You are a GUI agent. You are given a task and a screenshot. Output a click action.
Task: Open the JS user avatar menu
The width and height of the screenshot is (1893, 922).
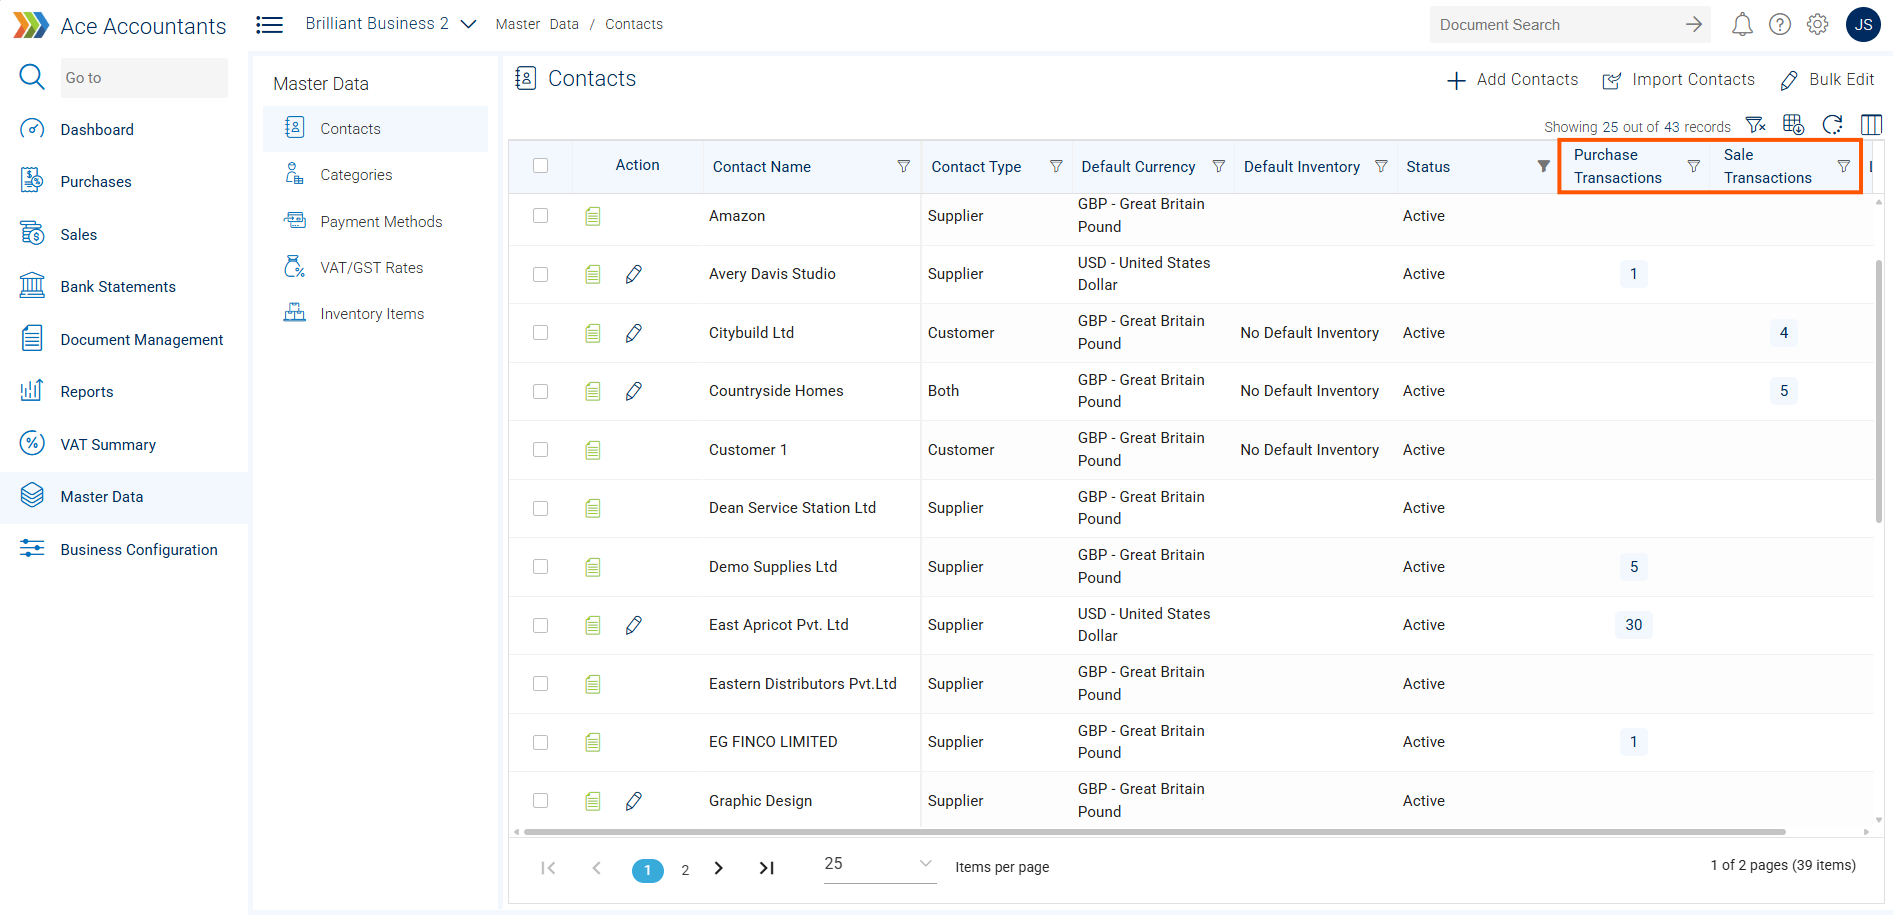coord(1863,25)
